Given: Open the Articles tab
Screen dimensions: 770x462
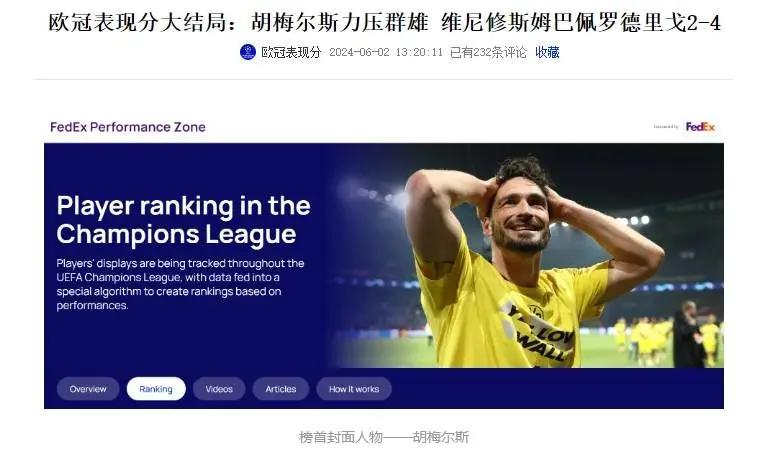Looking at the screenshot, I should [281, 389].
